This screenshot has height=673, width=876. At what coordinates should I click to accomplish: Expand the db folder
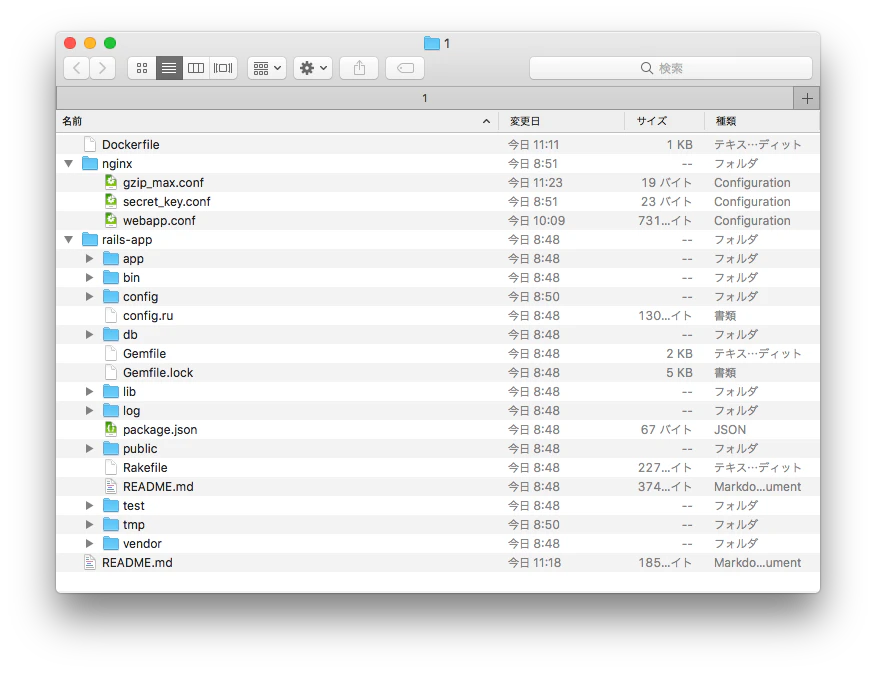pos(89,335)
